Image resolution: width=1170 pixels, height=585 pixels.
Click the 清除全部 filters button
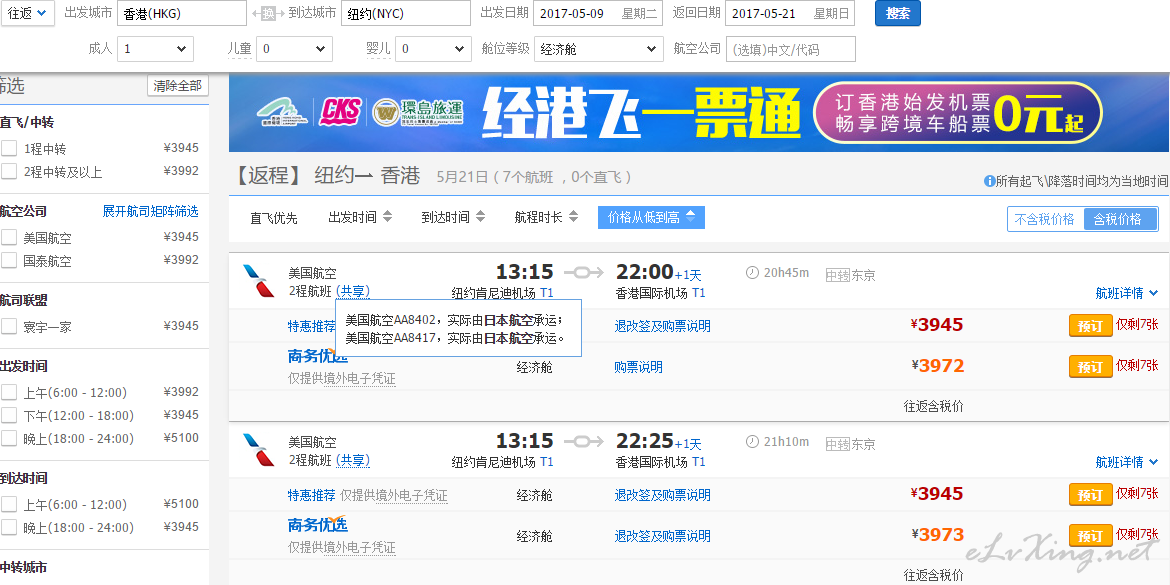178,86
